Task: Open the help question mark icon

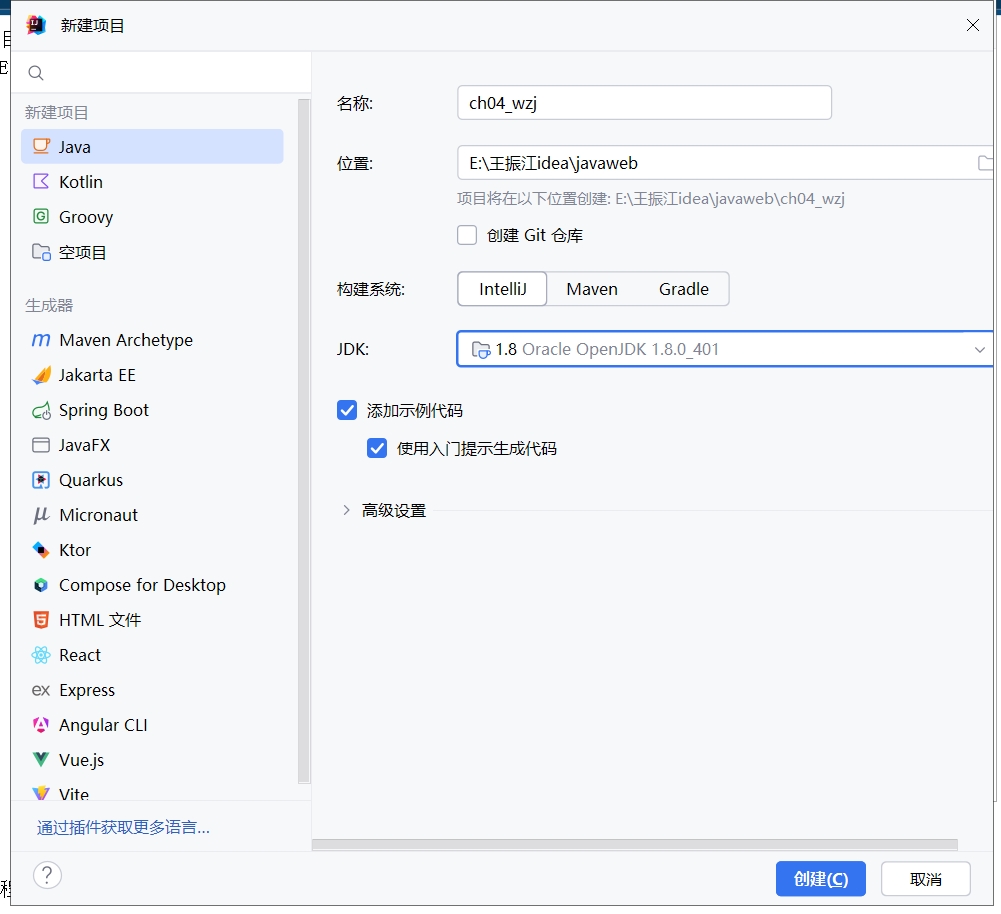Action: (47, 875)
